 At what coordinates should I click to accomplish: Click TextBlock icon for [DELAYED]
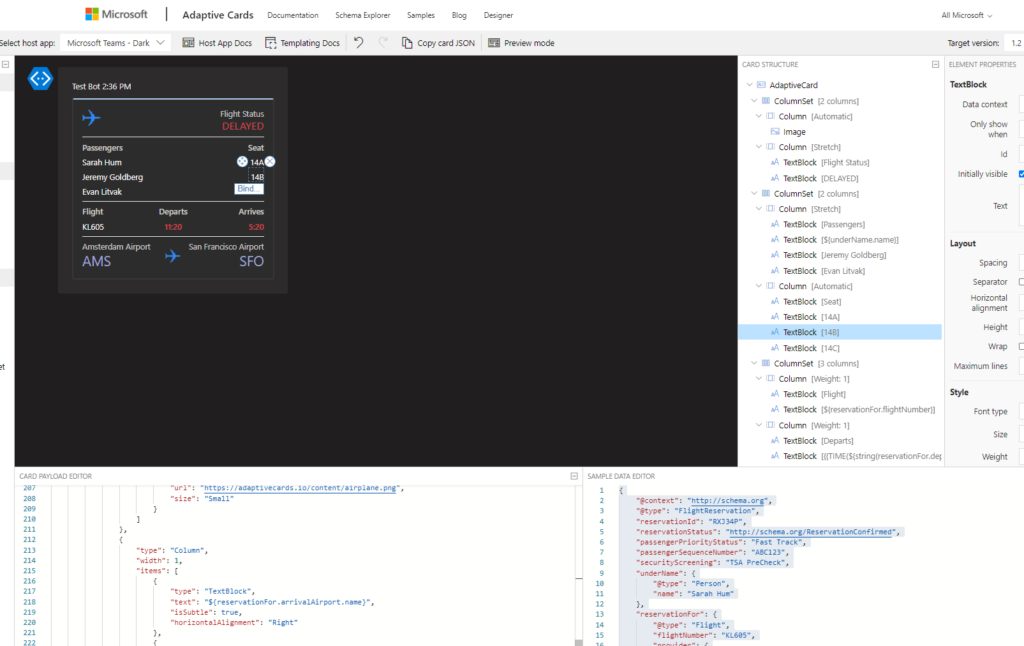(x=775, y=178)
